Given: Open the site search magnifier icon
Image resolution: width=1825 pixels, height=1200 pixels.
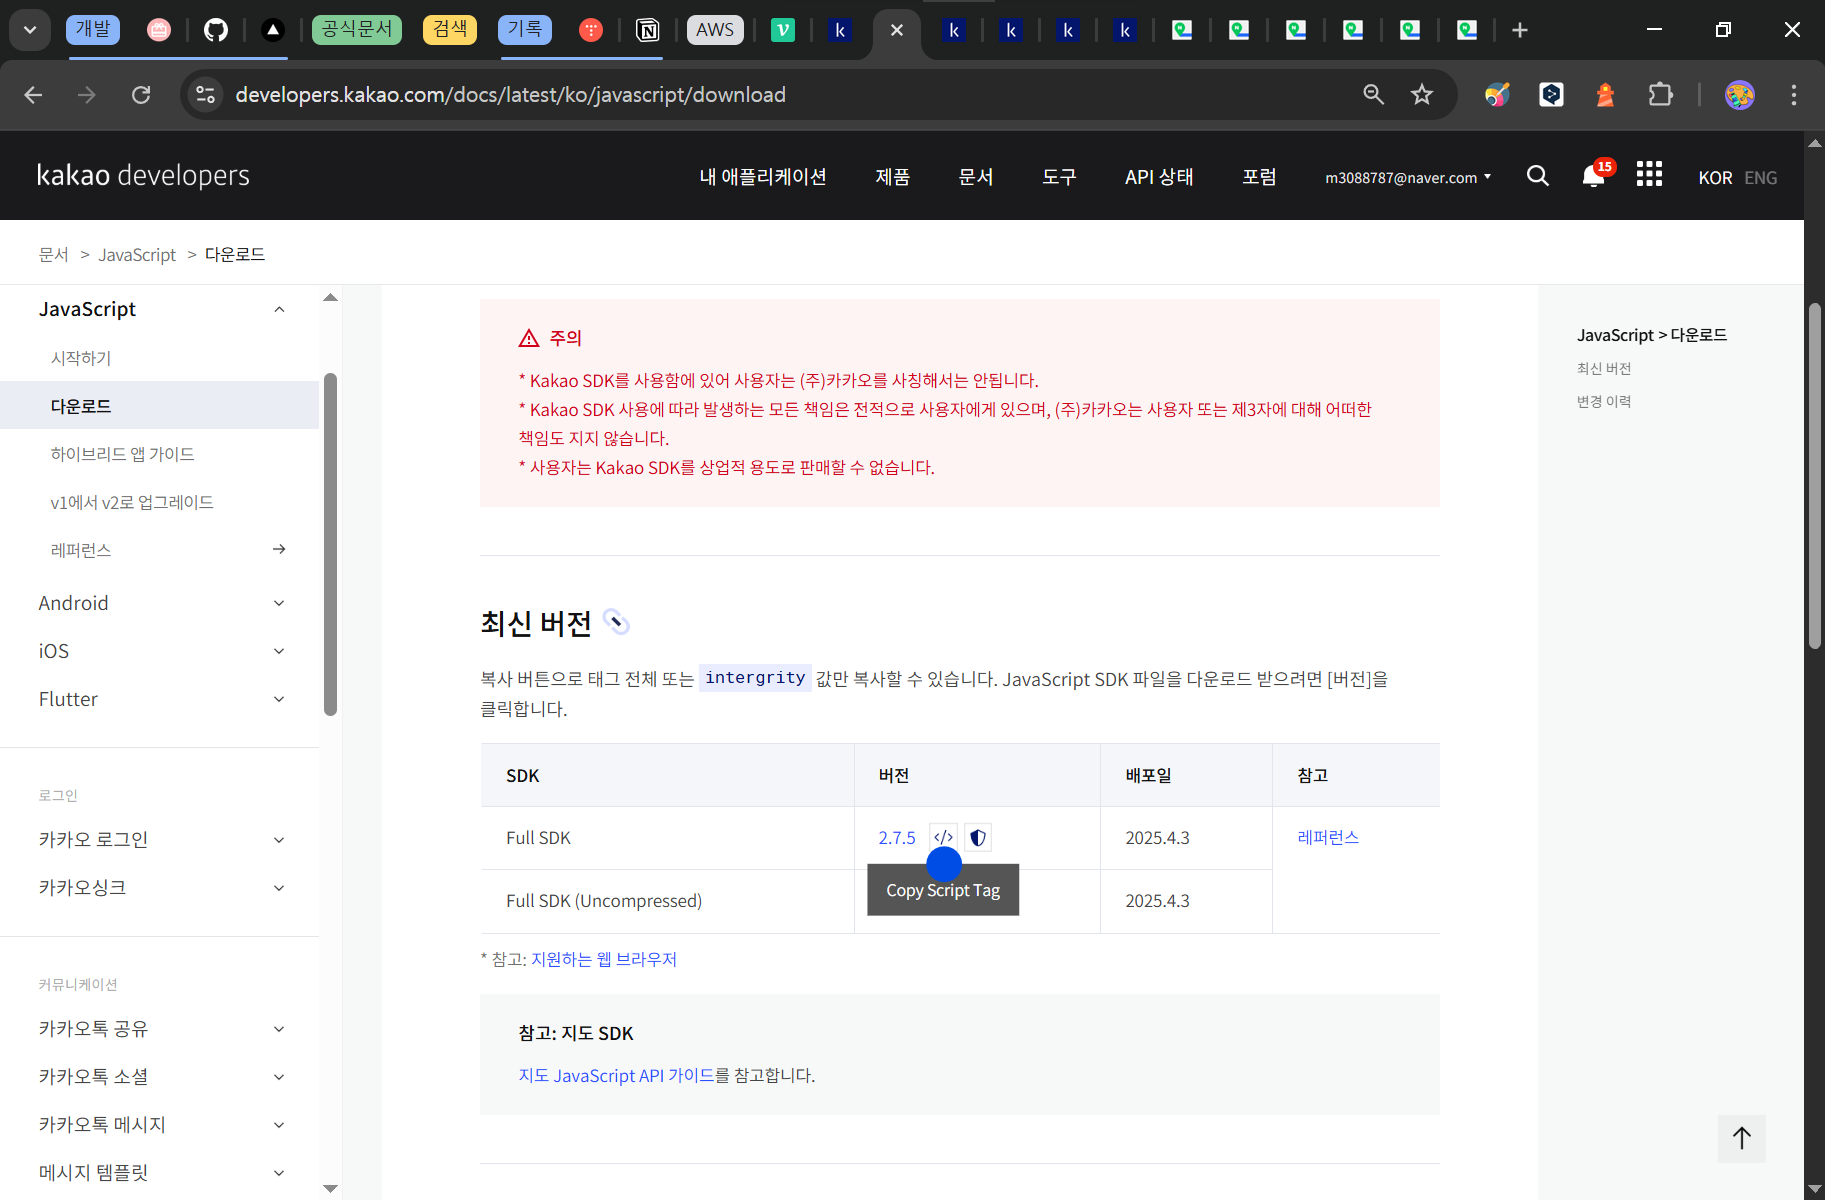Looking at the screenshot, I should click(1538, 176).
